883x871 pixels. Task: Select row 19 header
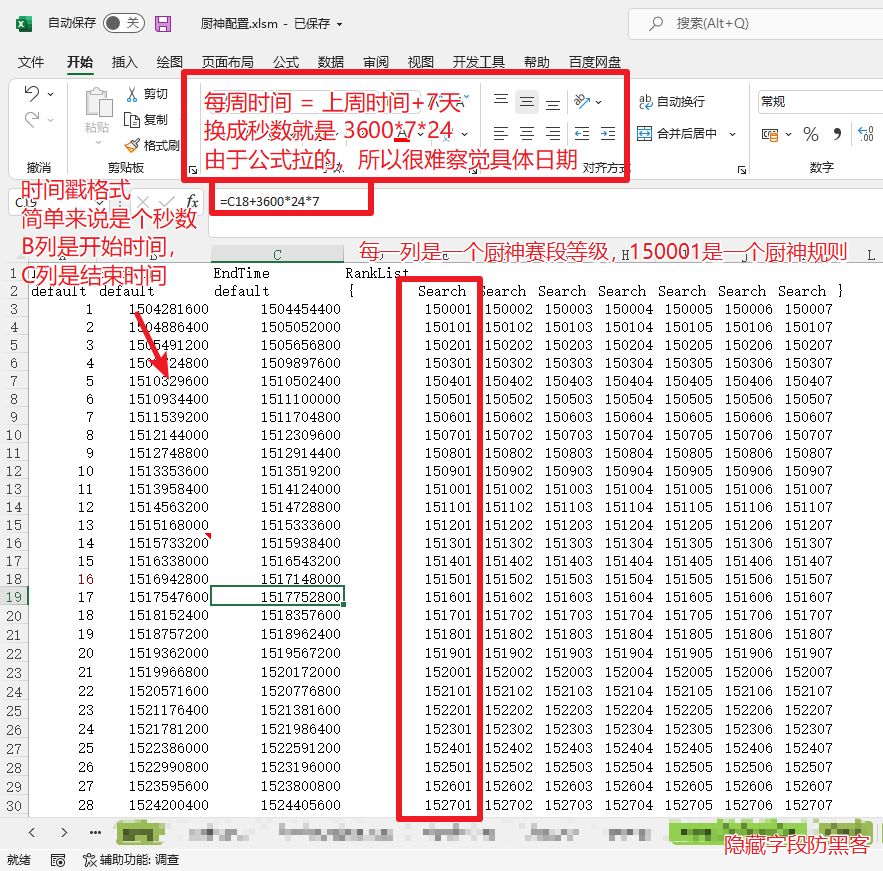coord(14,597)
